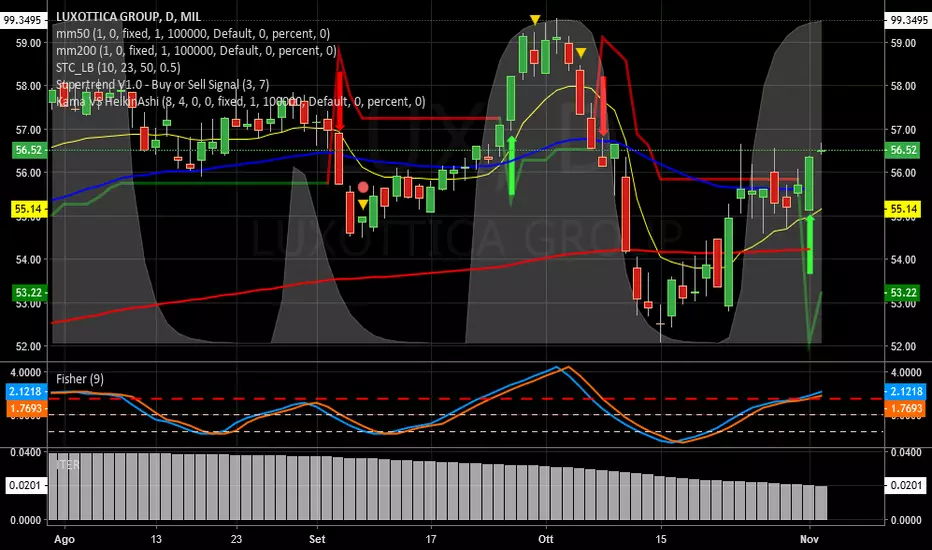The width and height of the screenshot is (932, 550).
Task: Click the 13 date label on the time axis
Action: (156, 539)
